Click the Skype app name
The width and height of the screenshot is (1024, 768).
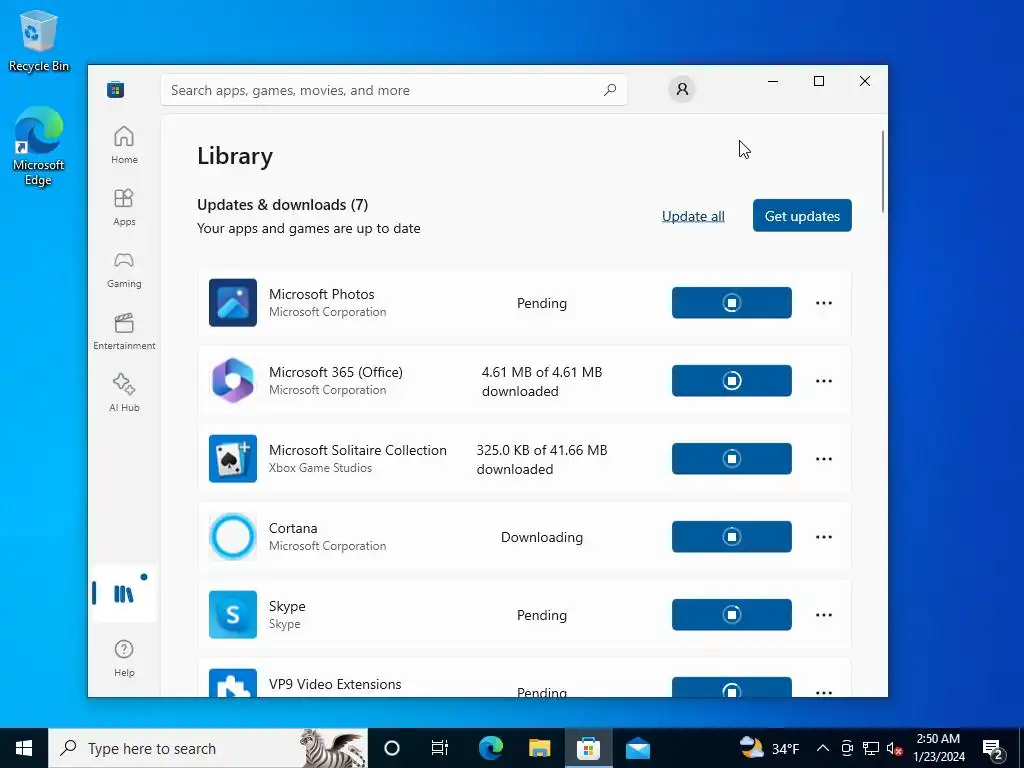pyautogui.click(x=287, y=606)
